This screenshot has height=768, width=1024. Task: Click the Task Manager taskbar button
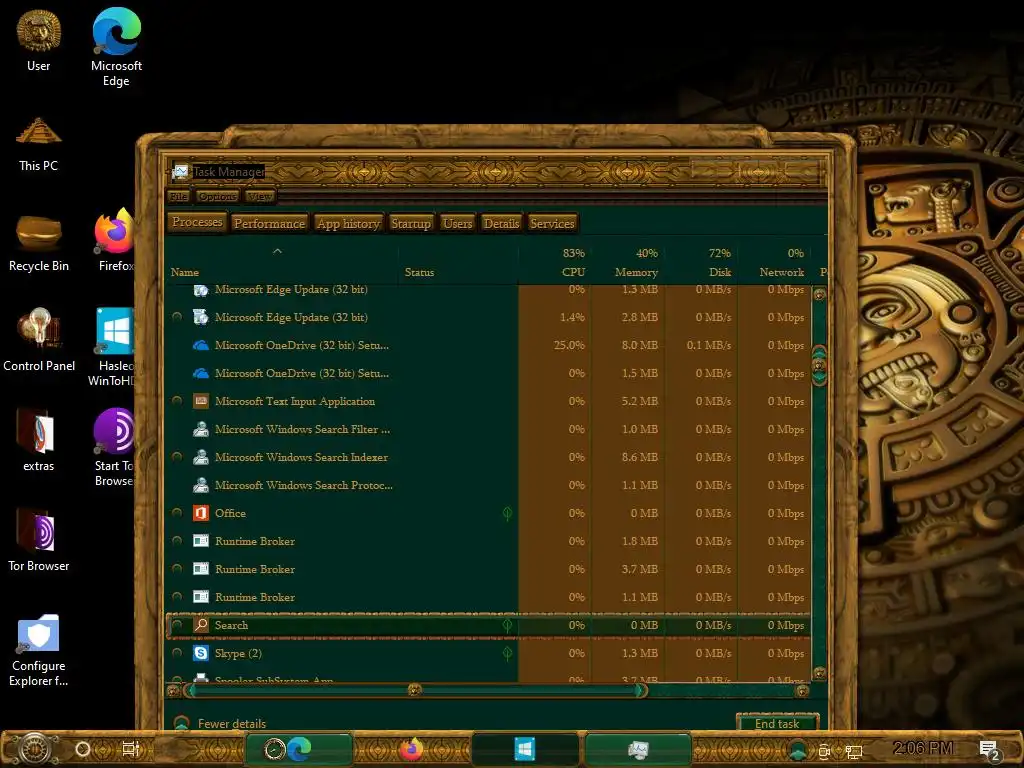pos(638,749)
